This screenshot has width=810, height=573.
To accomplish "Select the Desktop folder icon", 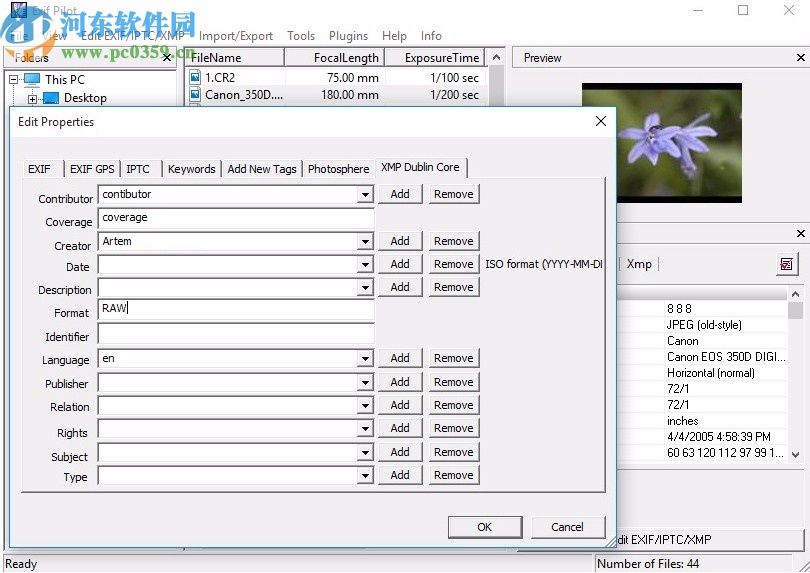I will point(51,98).
